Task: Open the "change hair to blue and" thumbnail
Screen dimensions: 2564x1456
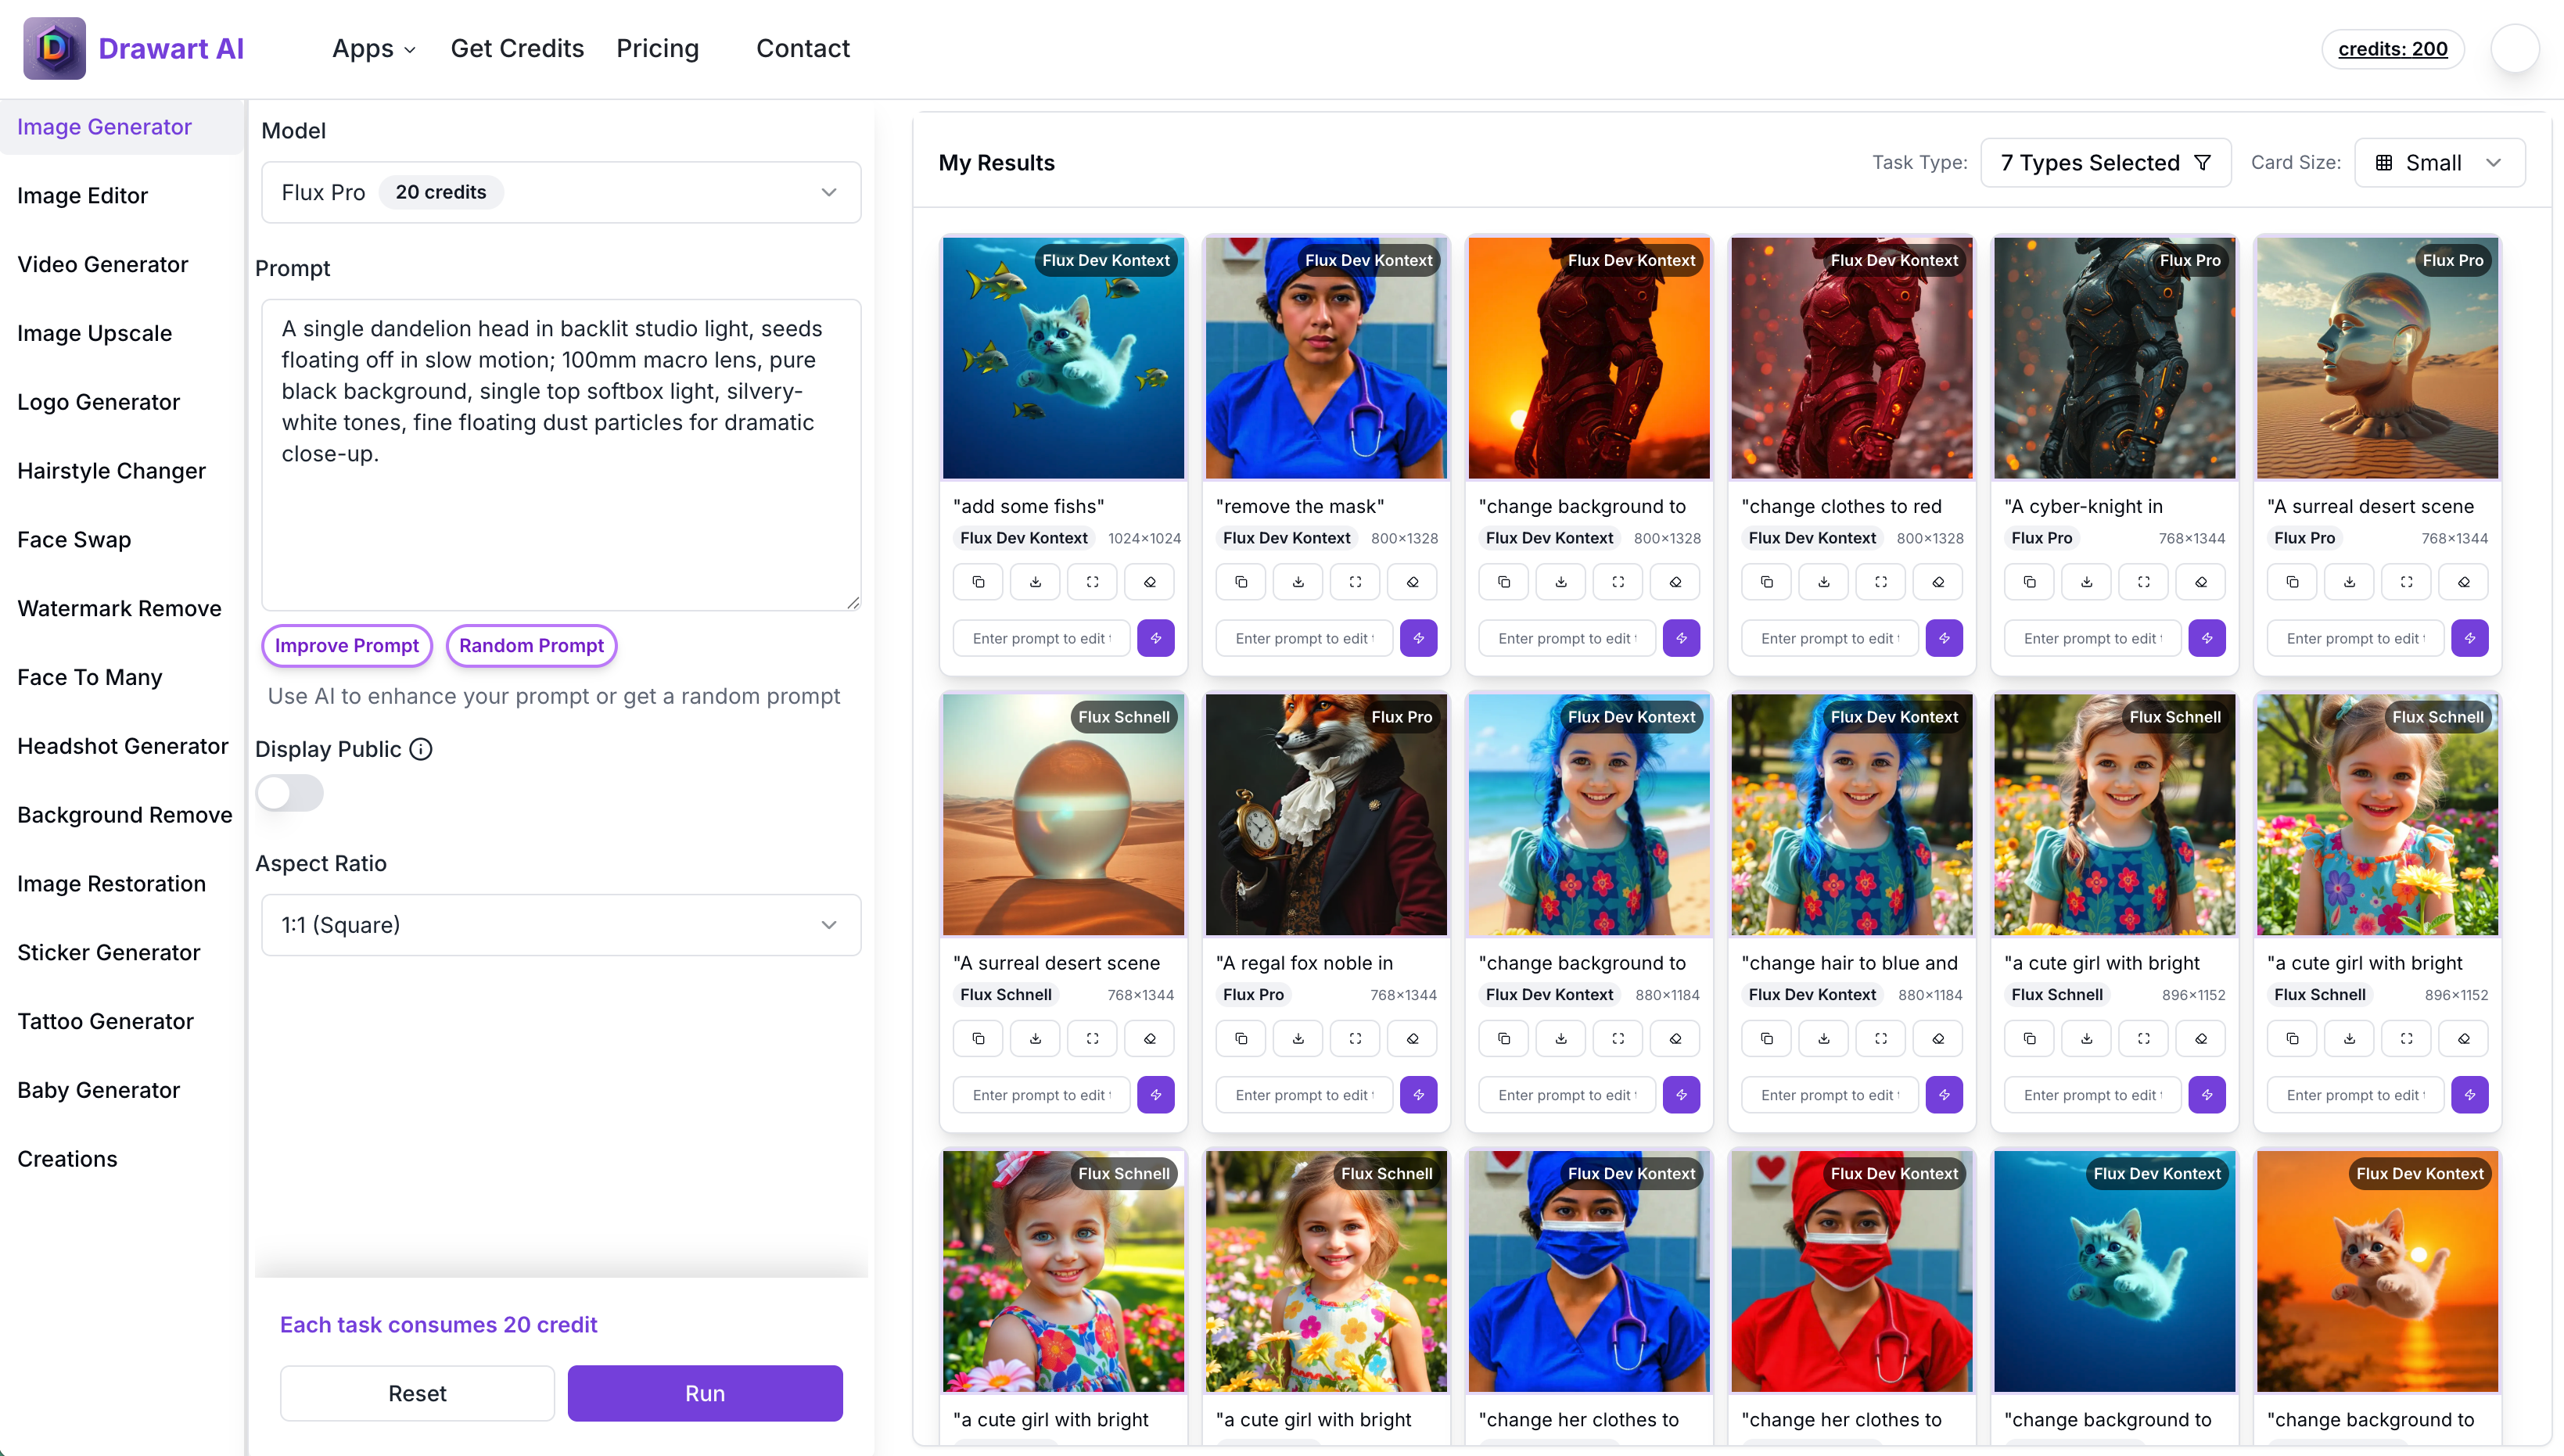Action: [x=1851, y=815]
